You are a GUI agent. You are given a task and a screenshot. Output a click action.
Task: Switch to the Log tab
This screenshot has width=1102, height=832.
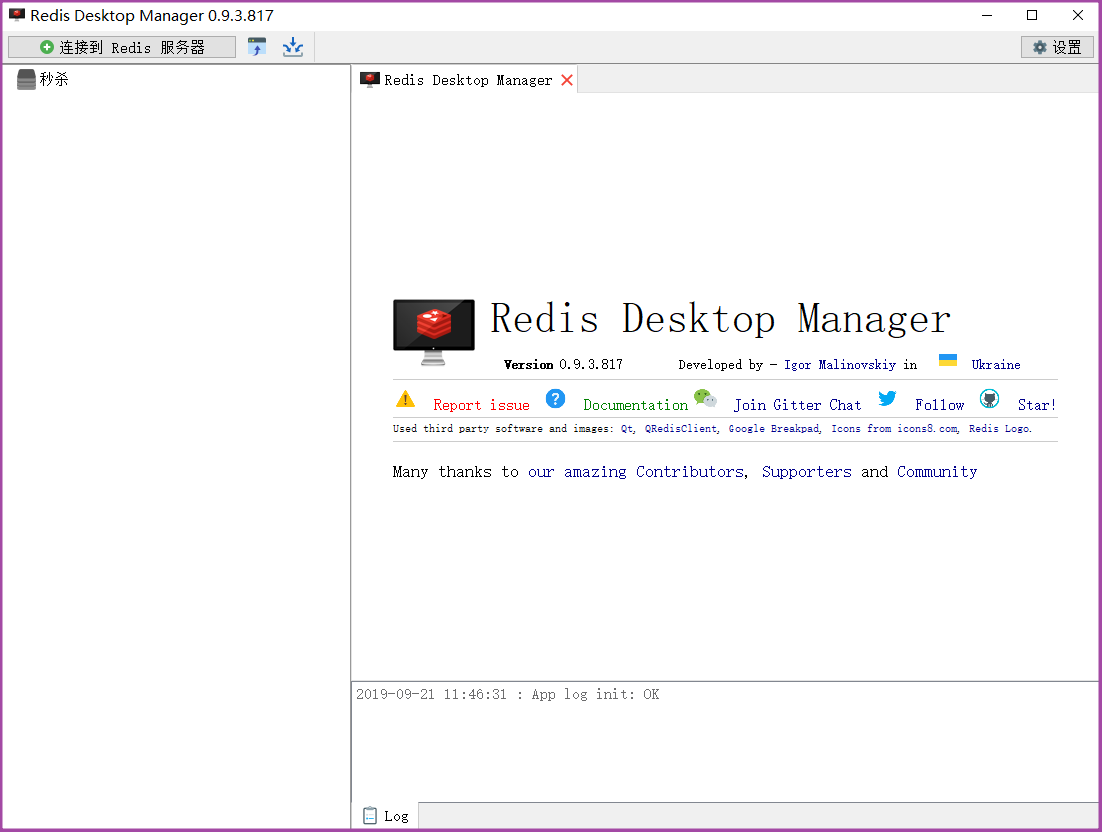pos(386,816)
